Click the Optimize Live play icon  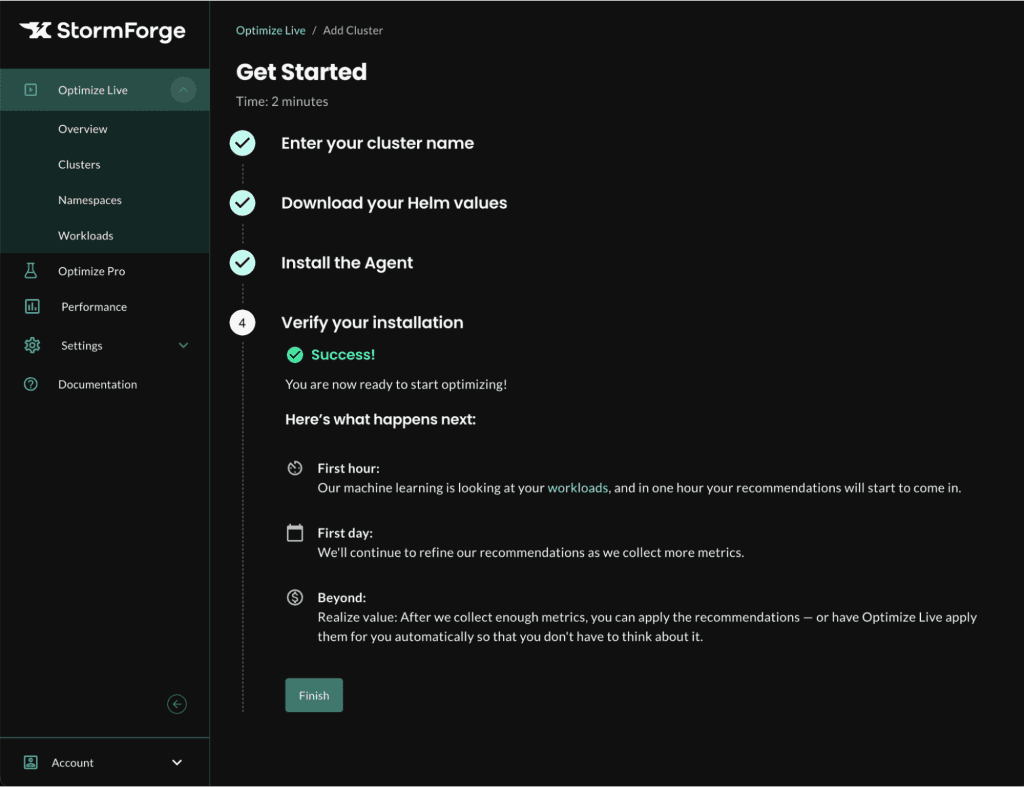point(31,90)
